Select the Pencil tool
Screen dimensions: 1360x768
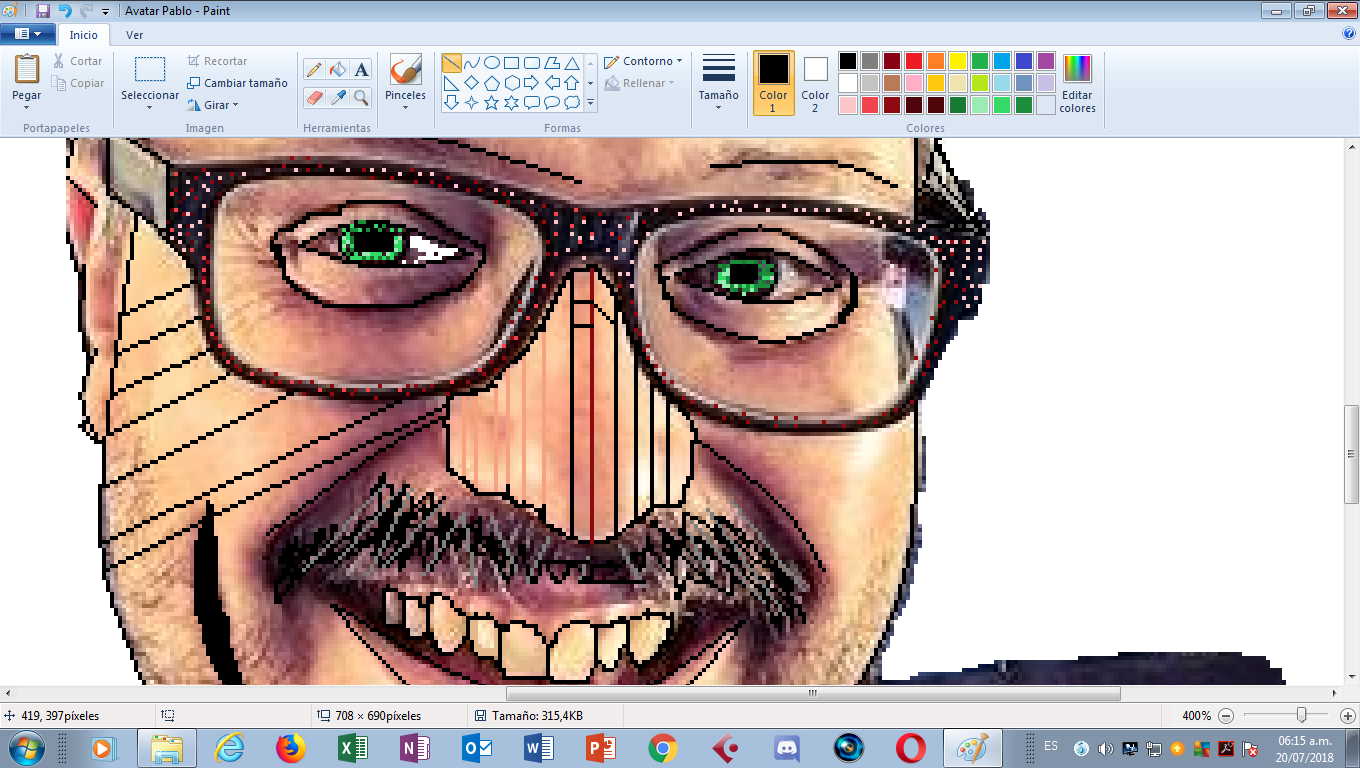(314, 70)
